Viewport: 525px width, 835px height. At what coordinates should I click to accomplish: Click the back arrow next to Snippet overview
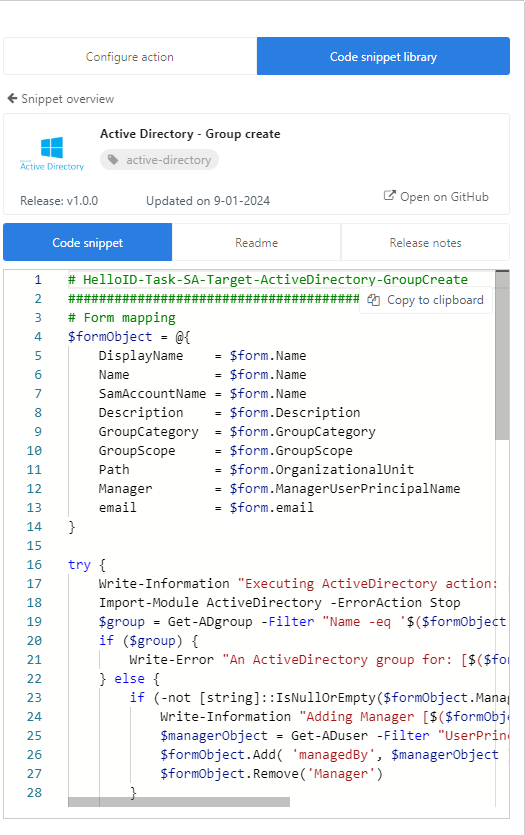[12, 99]
